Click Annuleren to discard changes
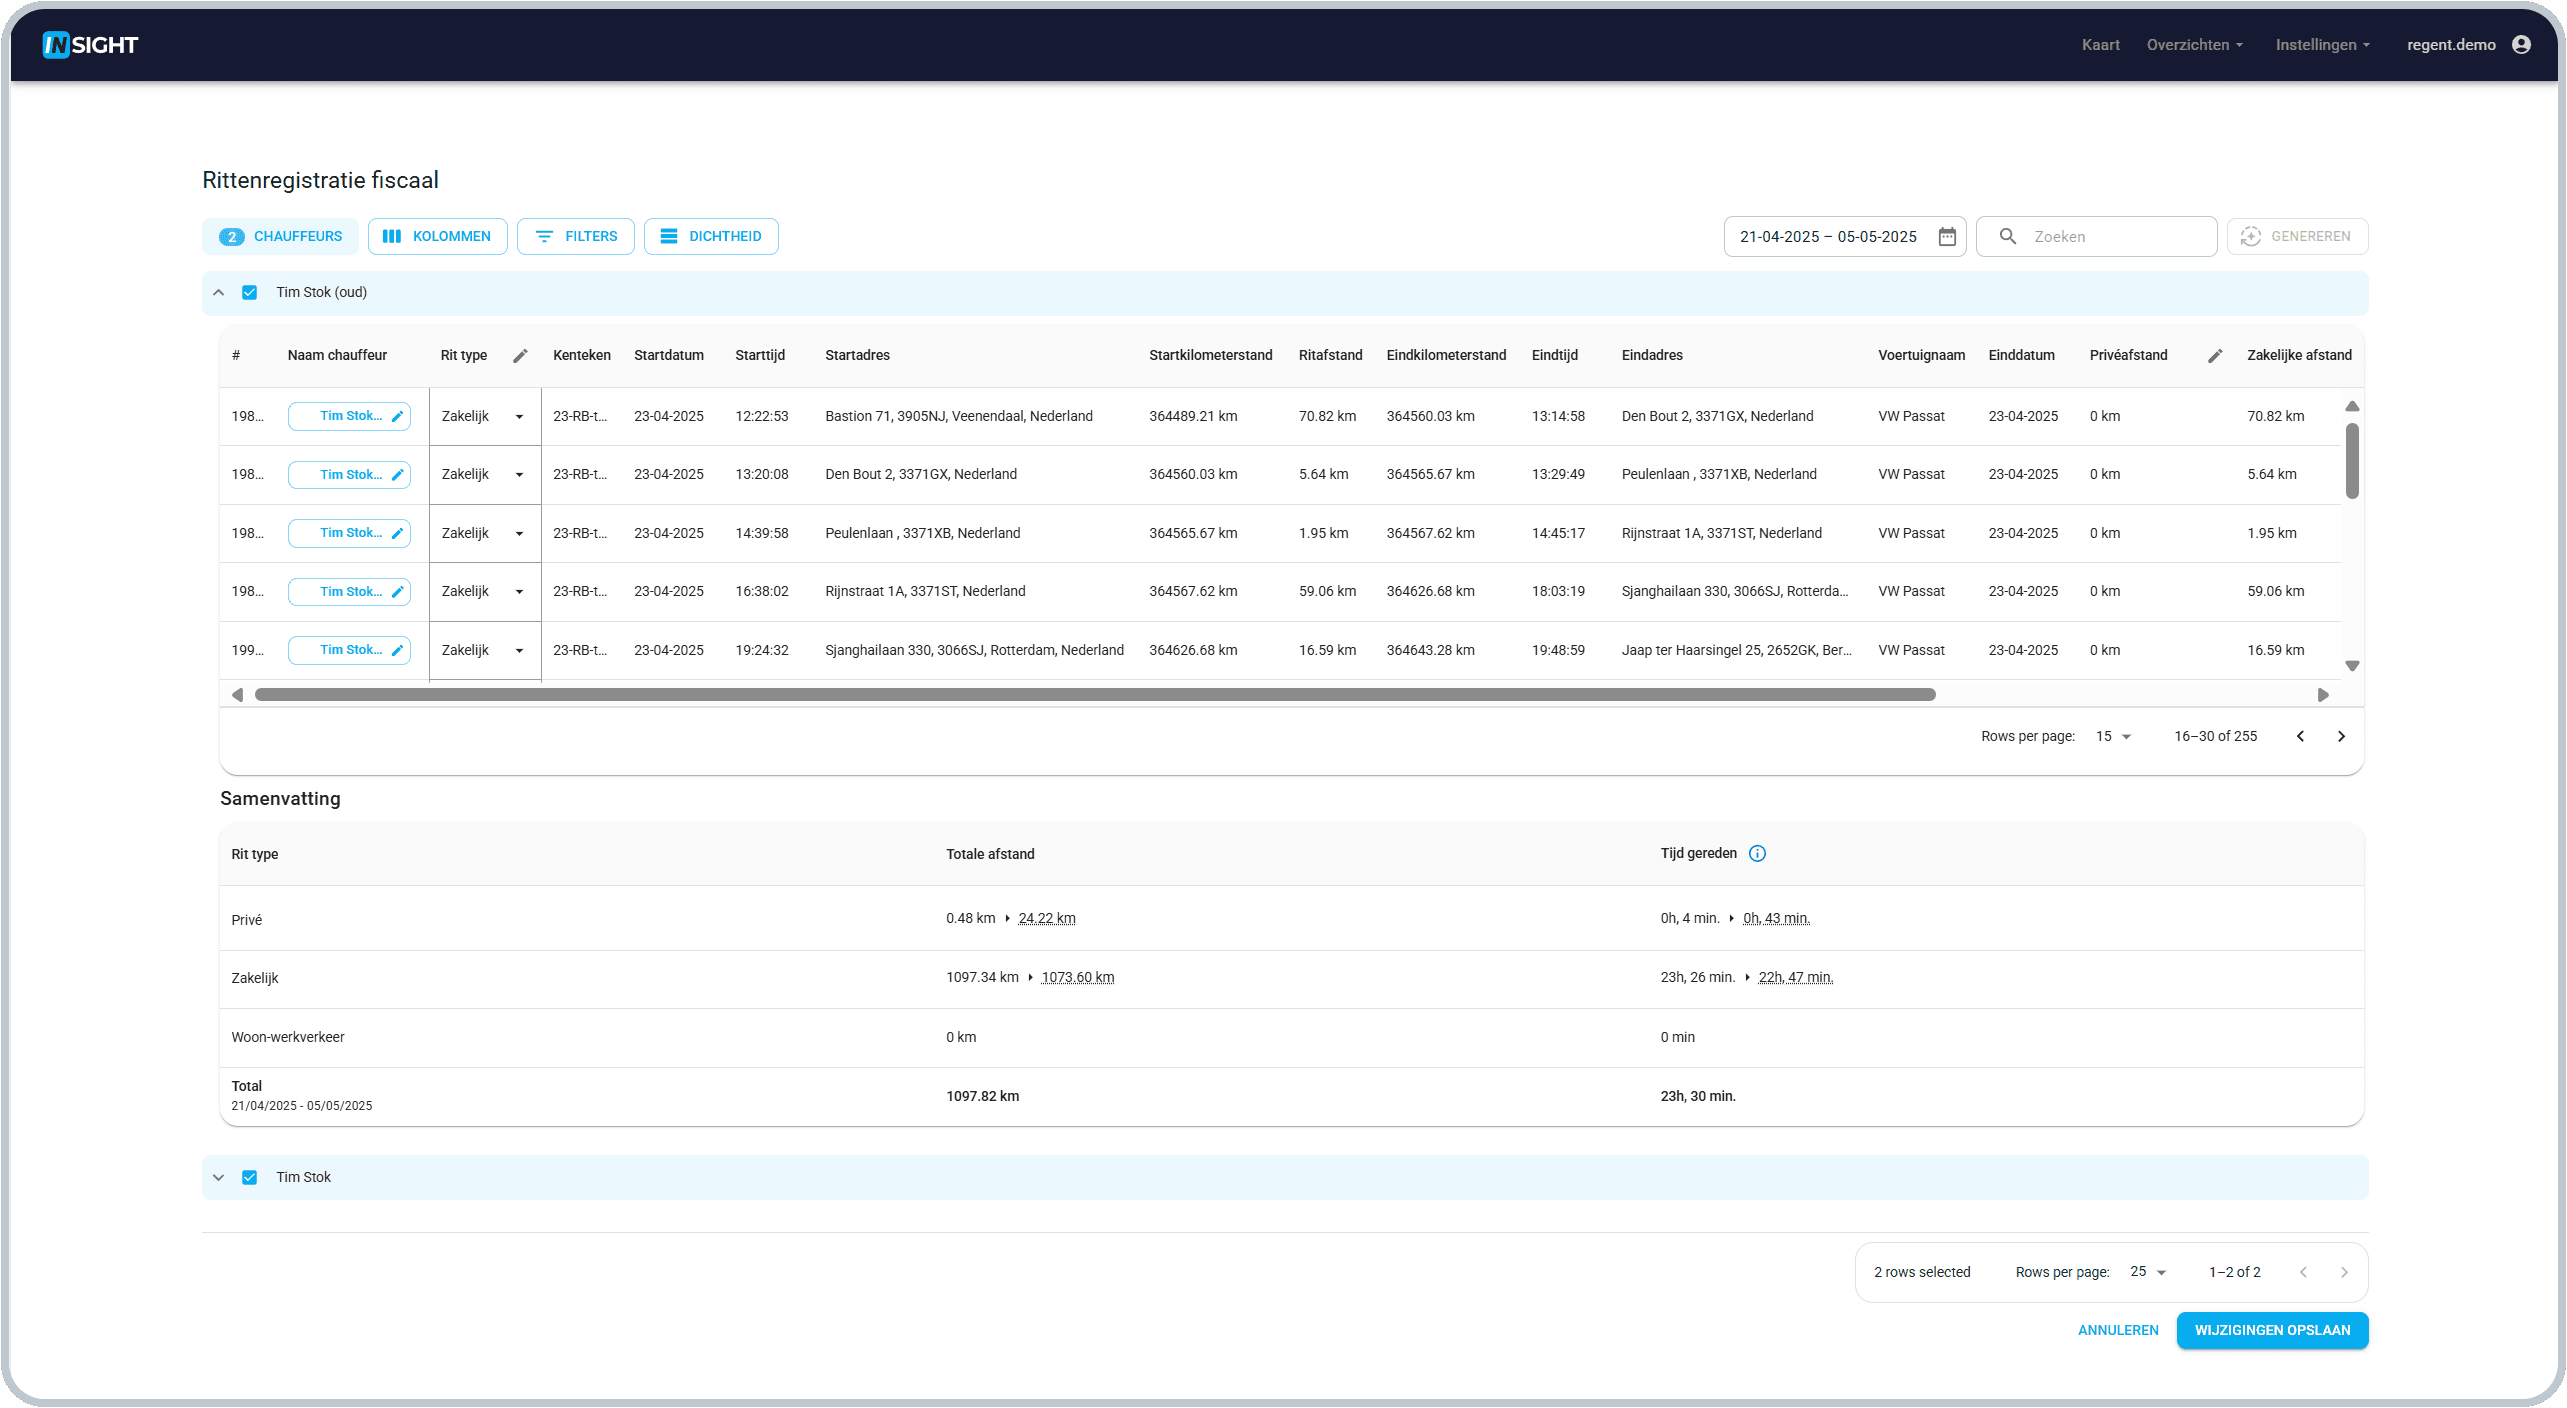Screen dimensions: 2567x1408 pos(2118,1331)
